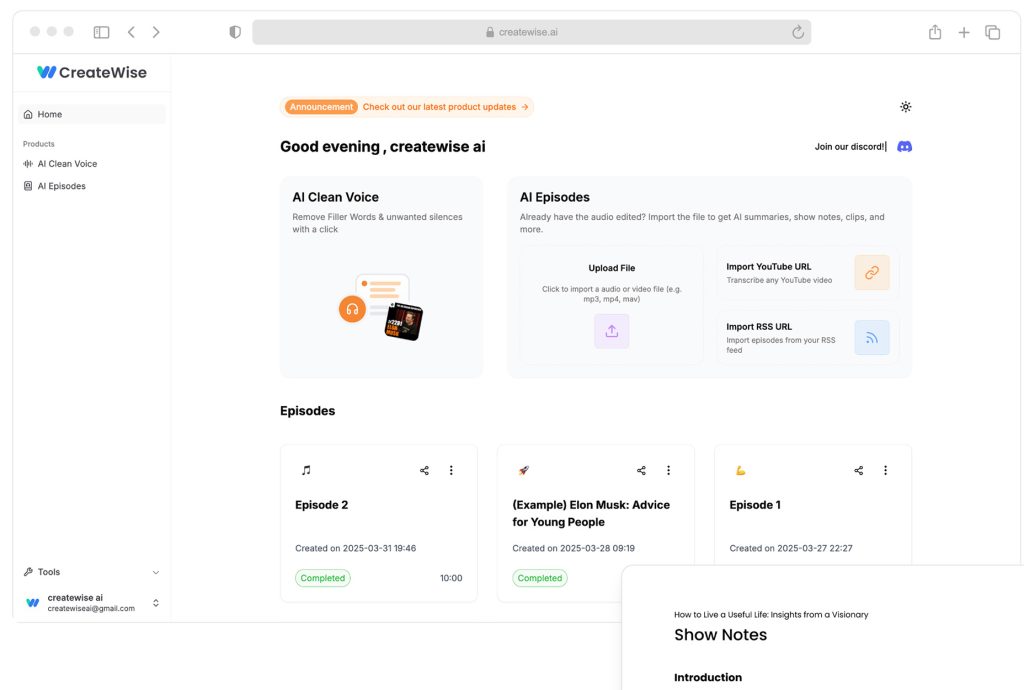The width and height of the screenshot is (1024, 690).
Task: Open the browser share icon
Action: [x=935, y=32]
